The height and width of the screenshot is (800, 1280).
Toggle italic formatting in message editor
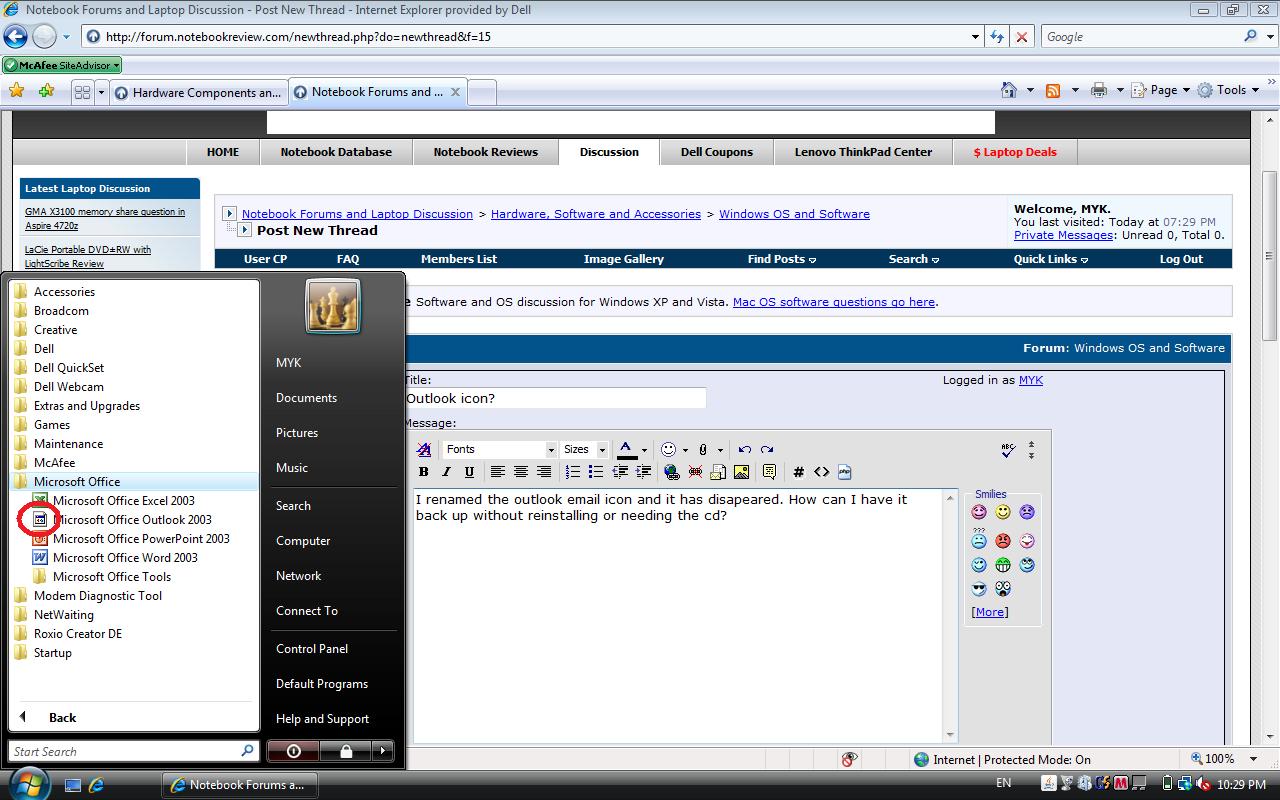pos(446,472)
